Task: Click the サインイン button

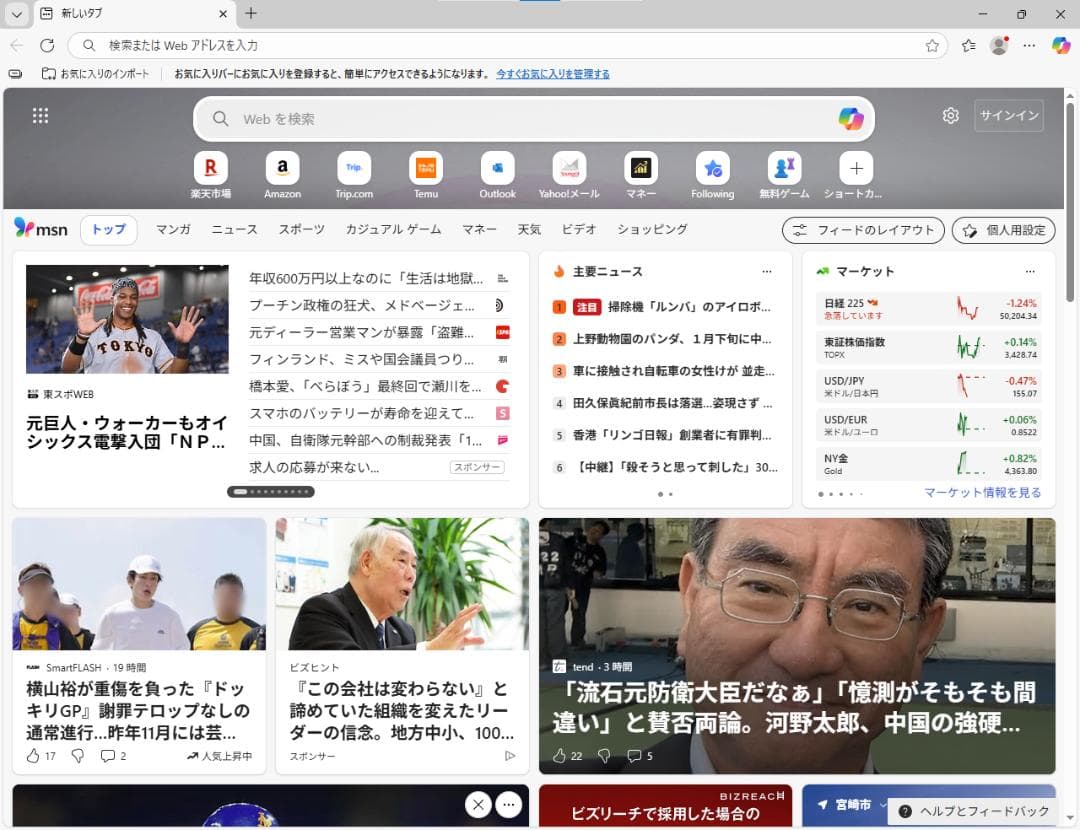Action: [1008, 115]
